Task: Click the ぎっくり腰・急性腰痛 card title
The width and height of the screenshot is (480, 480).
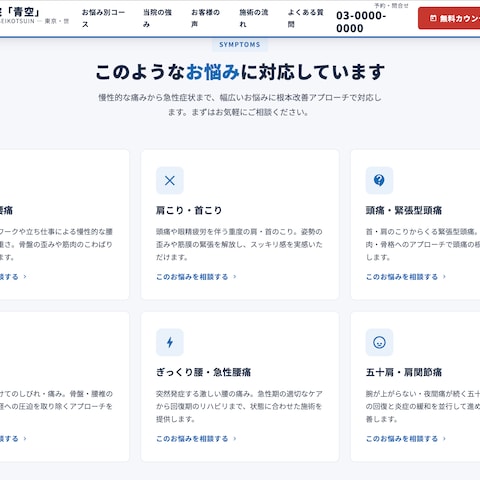Action: (x=203, y=372)
